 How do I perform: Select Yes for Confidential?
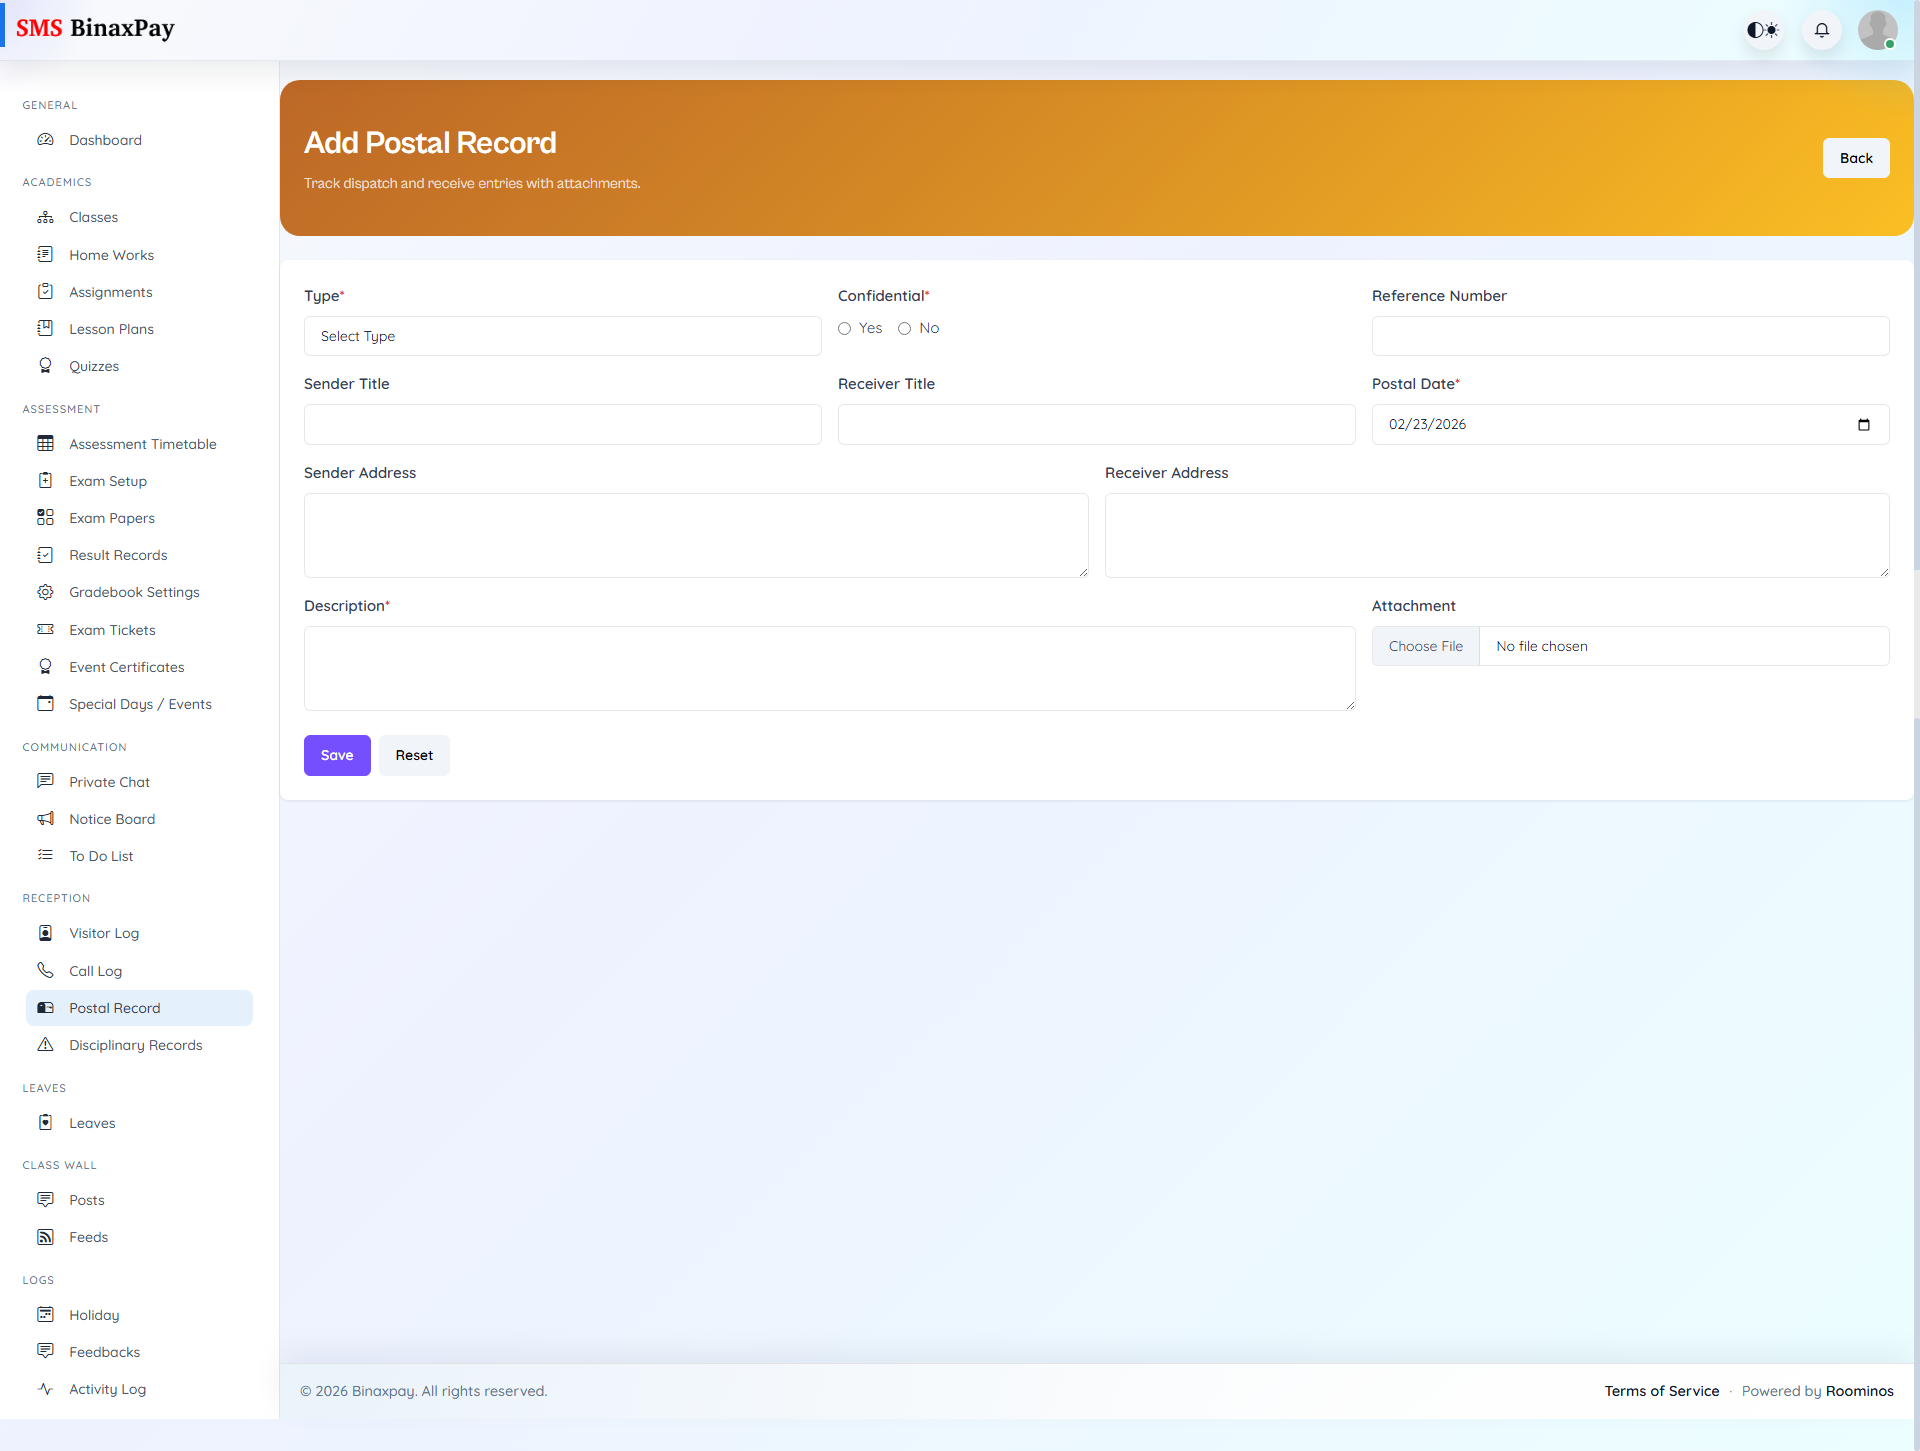coord(845,328)
